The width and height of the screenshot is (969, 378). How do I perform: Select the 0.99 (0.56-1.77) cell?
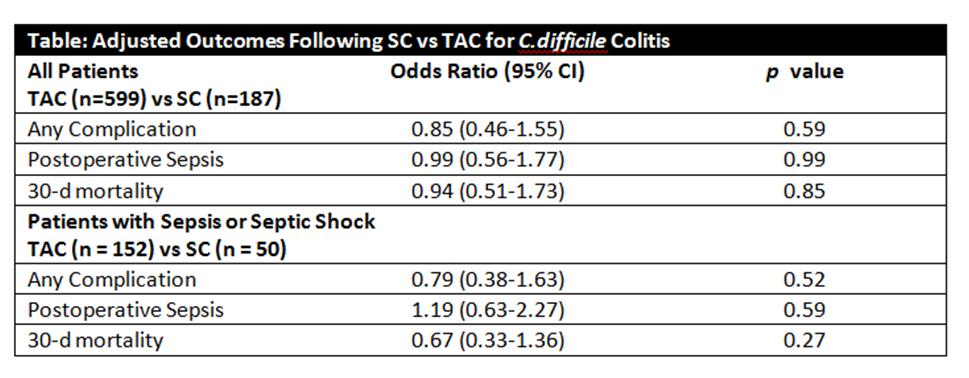[488, 159]
